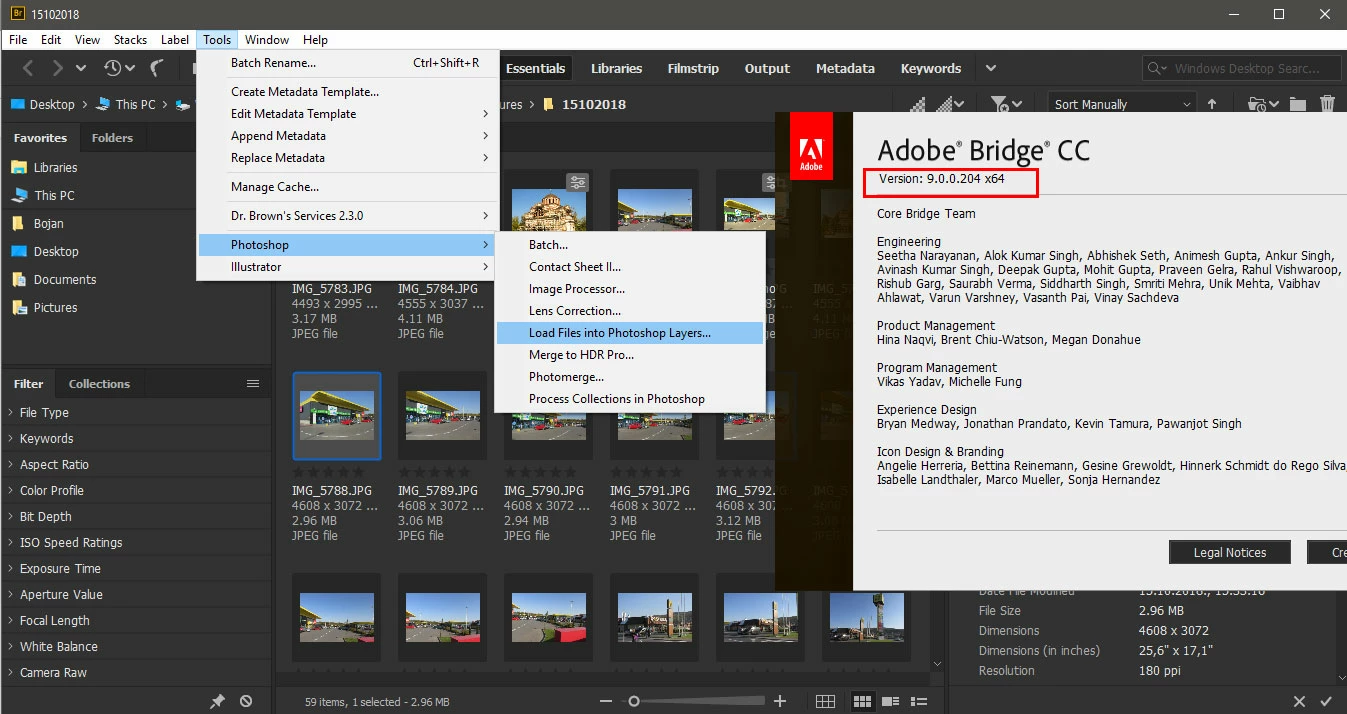1347x714 pixels.
Task: Switch to the Metadata workspace
Action: [845, 68]
